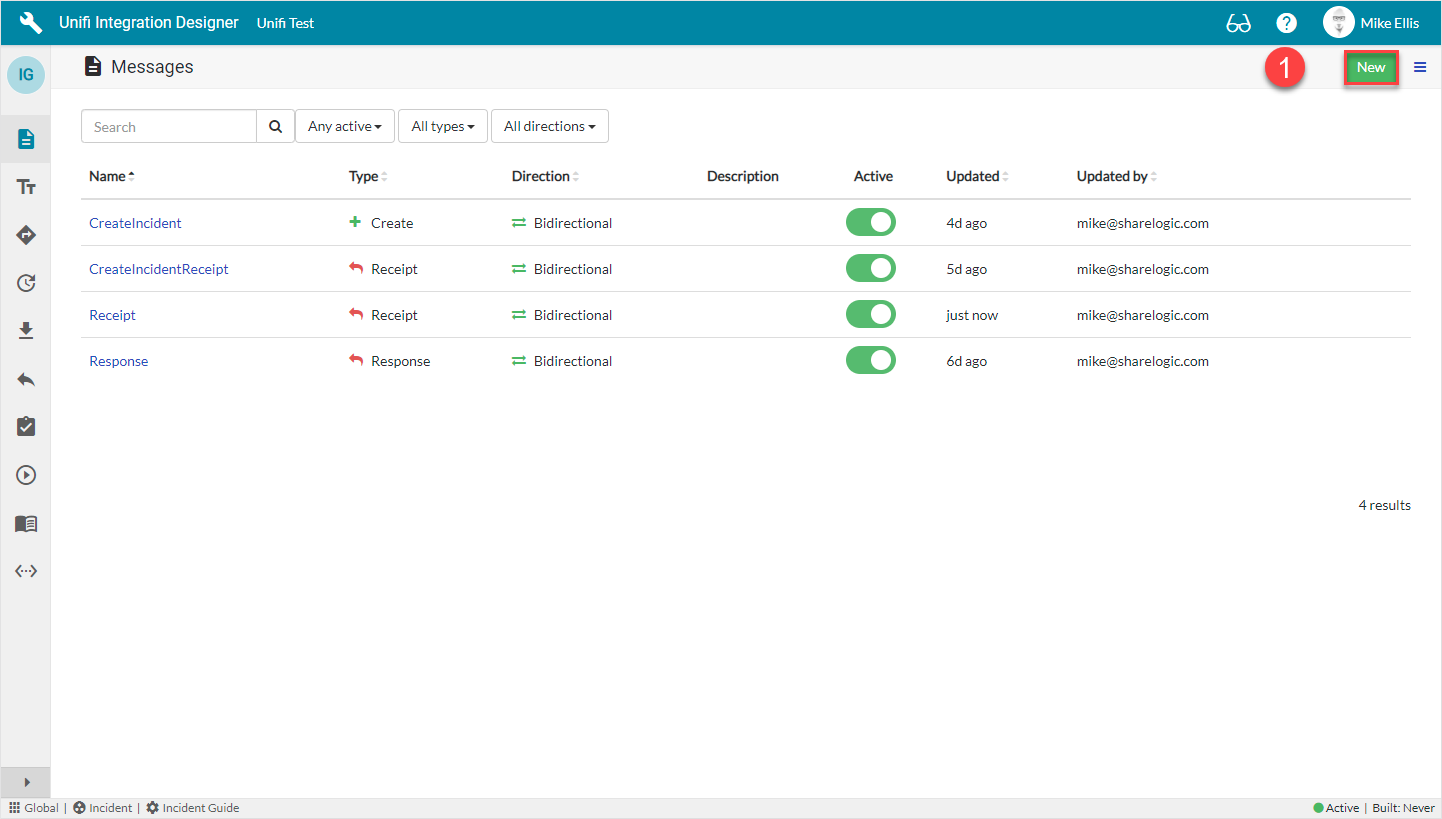This screenshot has width=1442, height=819.
Task: Open the clipboard check icon in sidebar
Action: point(26,427)
